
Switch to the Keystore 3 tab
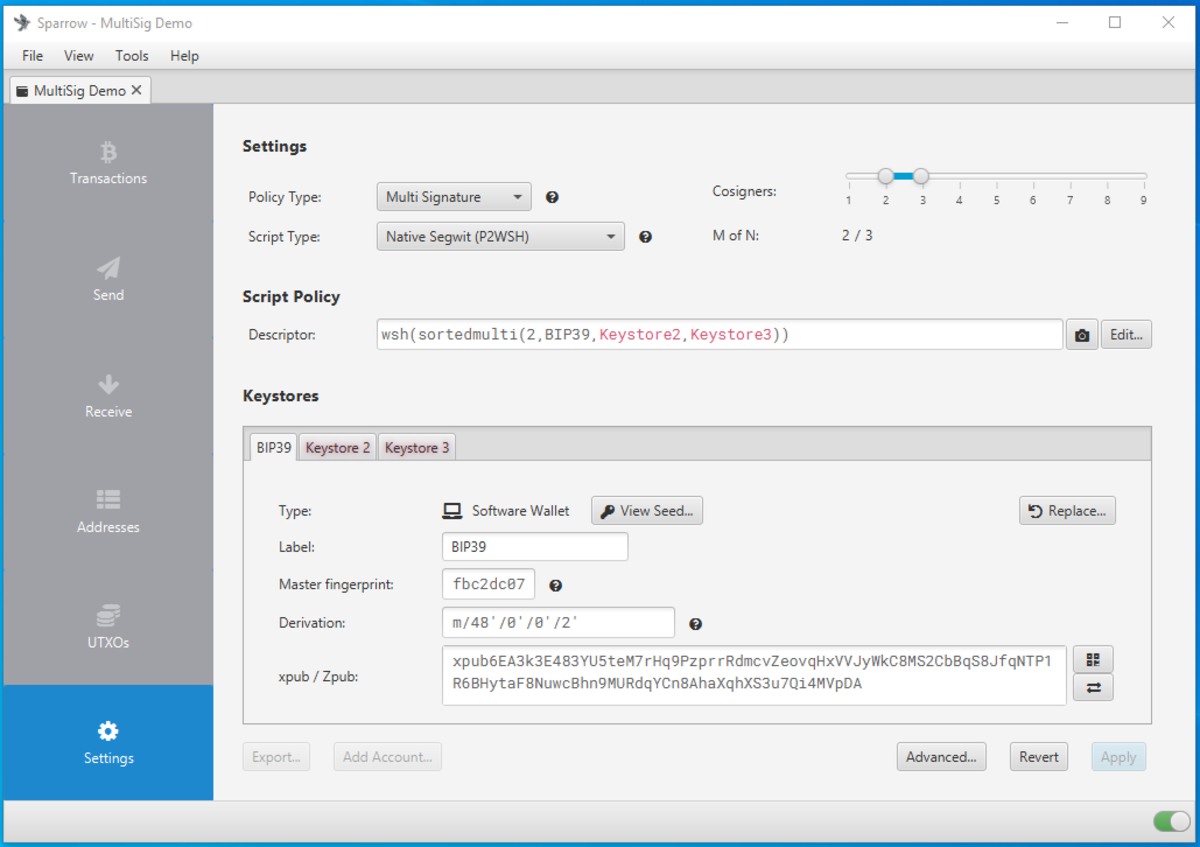click(417, 447)
